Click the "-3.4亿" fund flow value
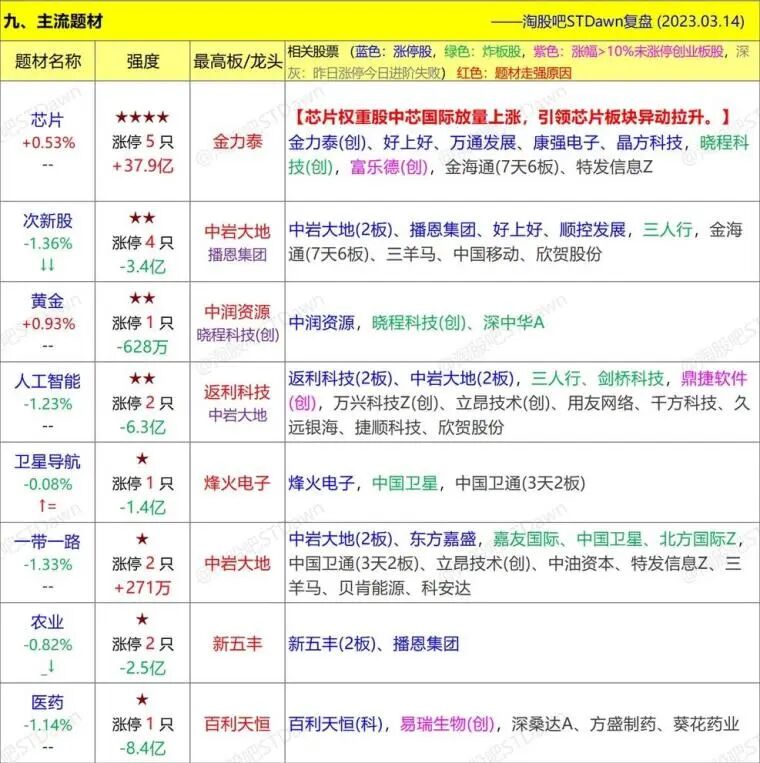760x763 pixels. 143,266
